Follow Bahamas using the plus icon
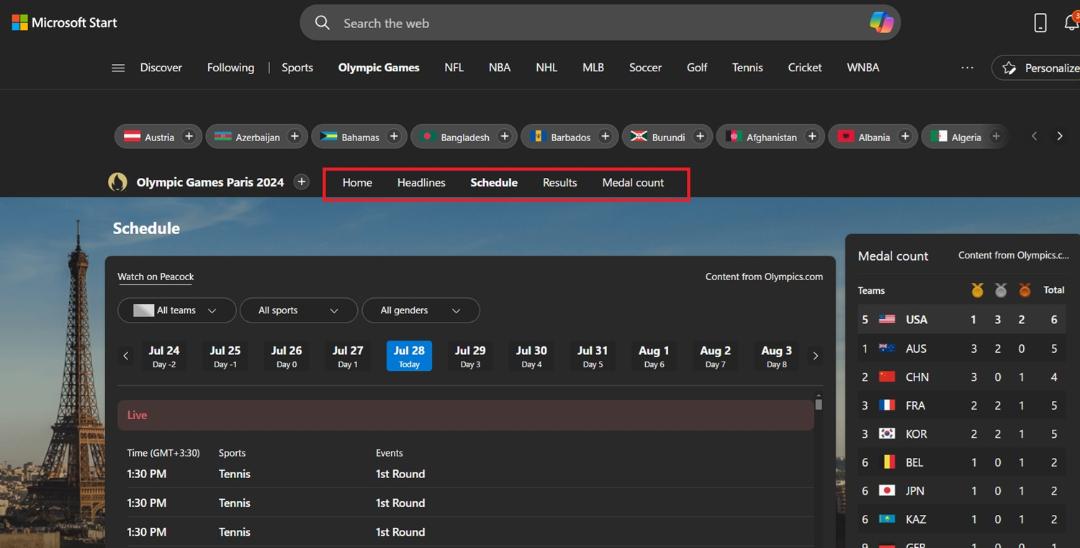Screen dimensions: 1080x548 click(394, 136)
